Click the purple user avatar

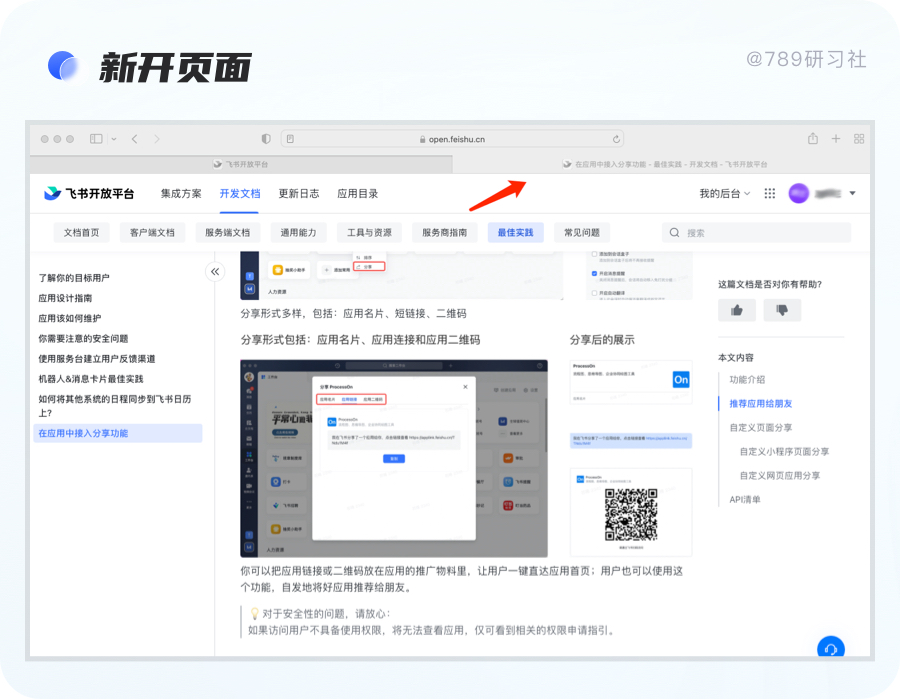(798, 193)
